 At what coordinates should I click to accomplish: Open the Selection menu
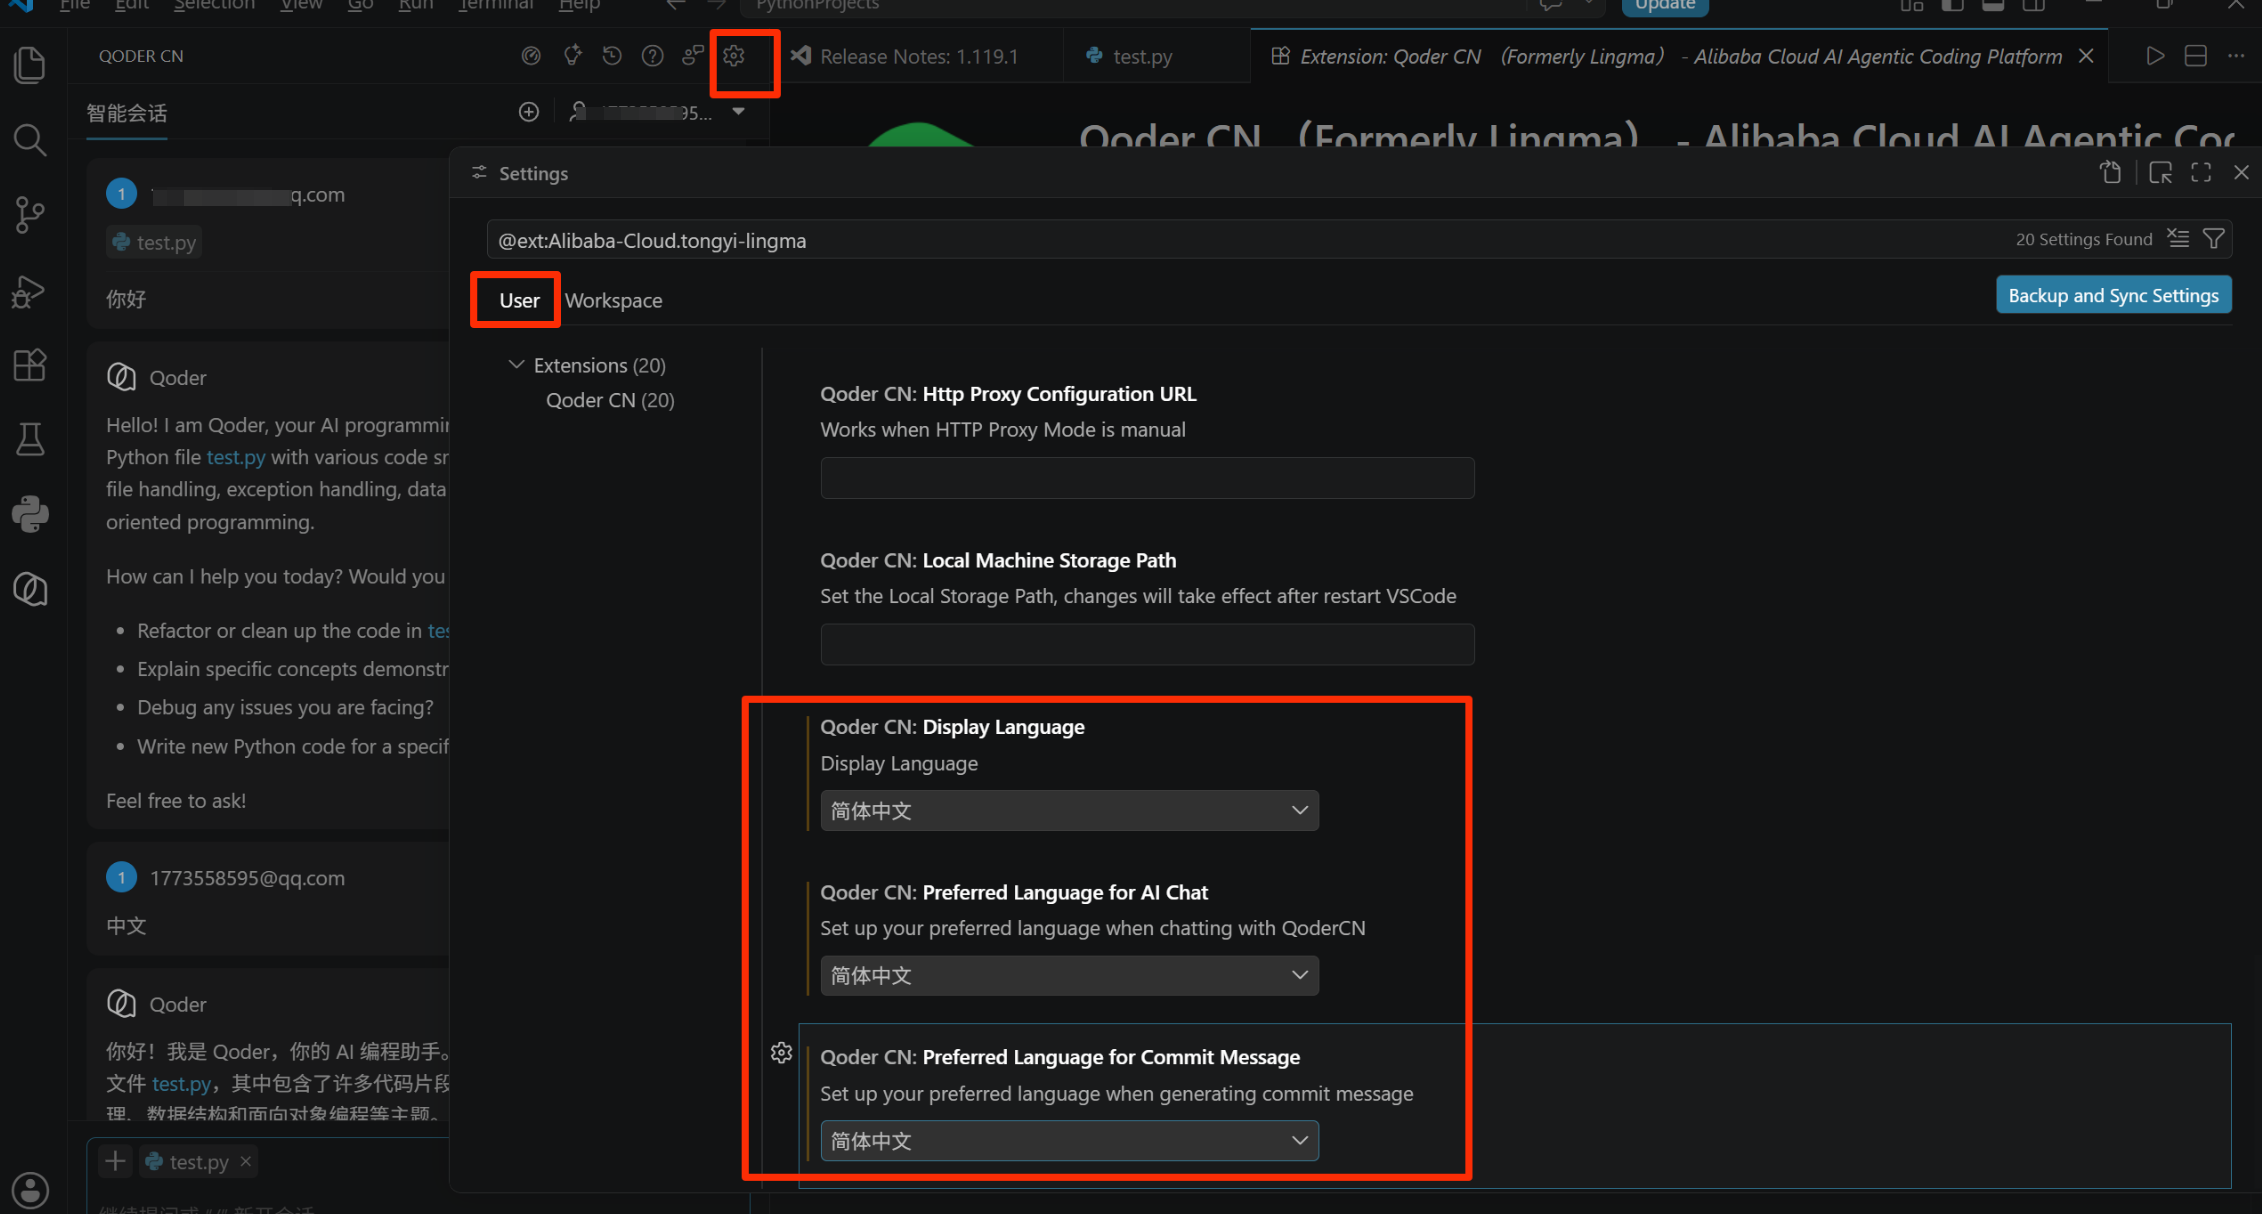(214, 6)
